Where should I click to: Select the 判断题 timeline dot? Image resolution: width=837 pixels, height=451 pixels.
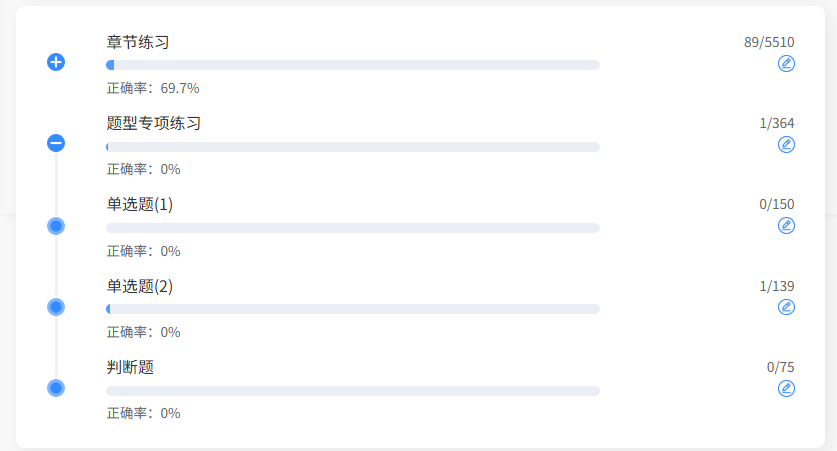(x=56, y=388)
